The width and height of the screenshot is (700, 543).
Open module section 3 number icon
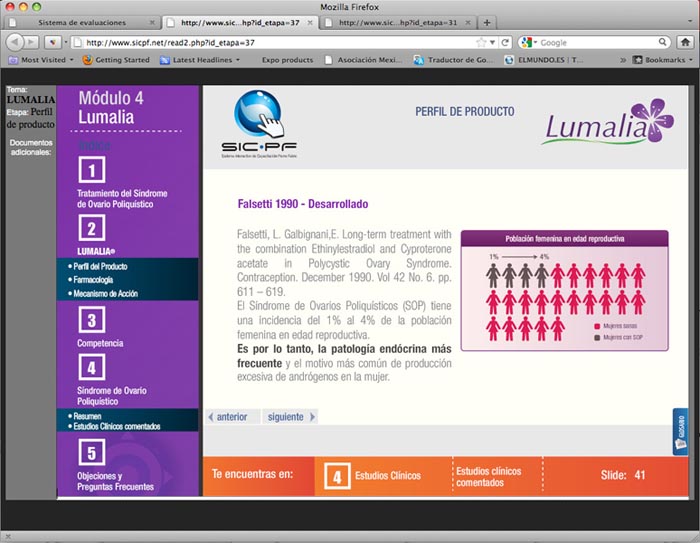(x=92, y=320)
